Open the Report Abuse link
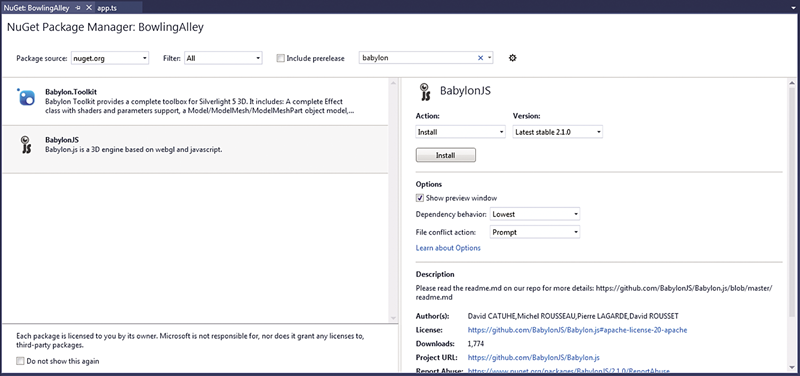This screenshot has width=800, height=376. (x=568, y=371)
